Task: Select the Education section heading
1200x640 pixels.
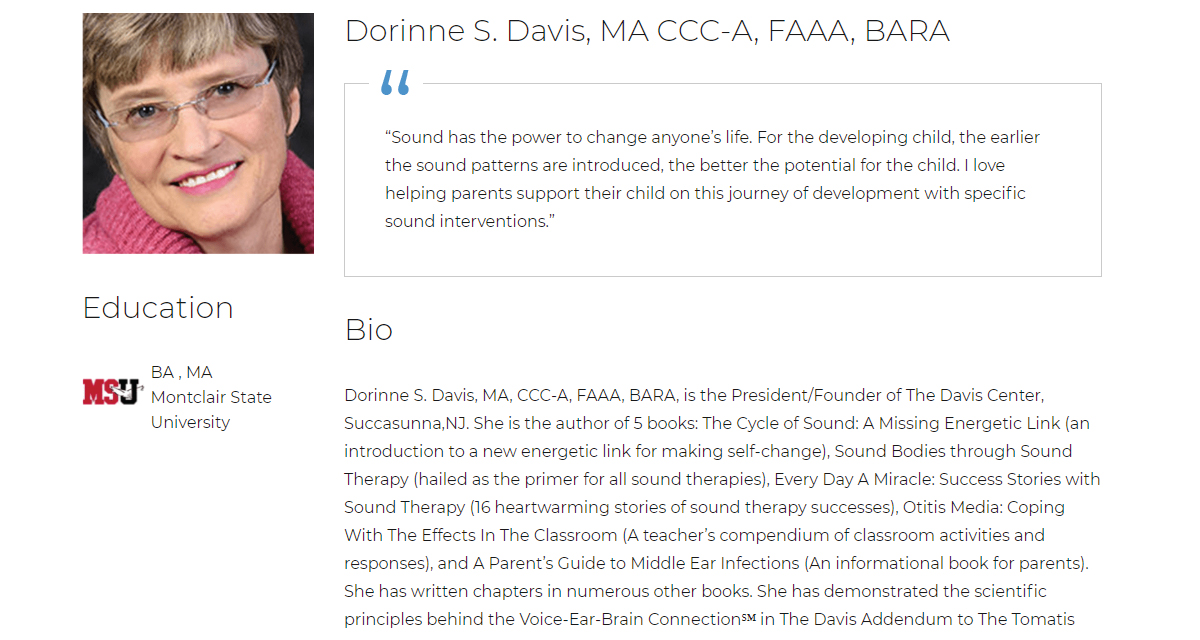Action: click(158, 308)
